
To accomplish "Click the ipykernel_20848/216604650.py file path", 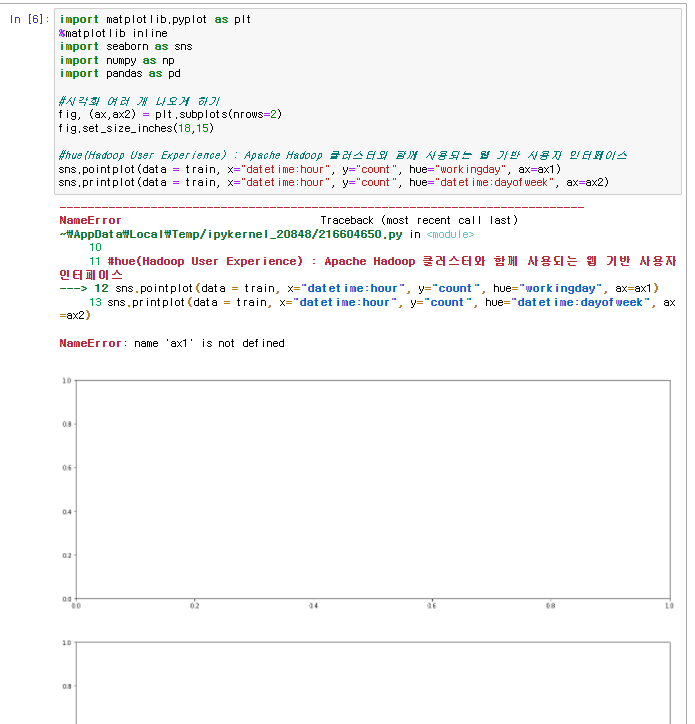I will pos(231,235).
